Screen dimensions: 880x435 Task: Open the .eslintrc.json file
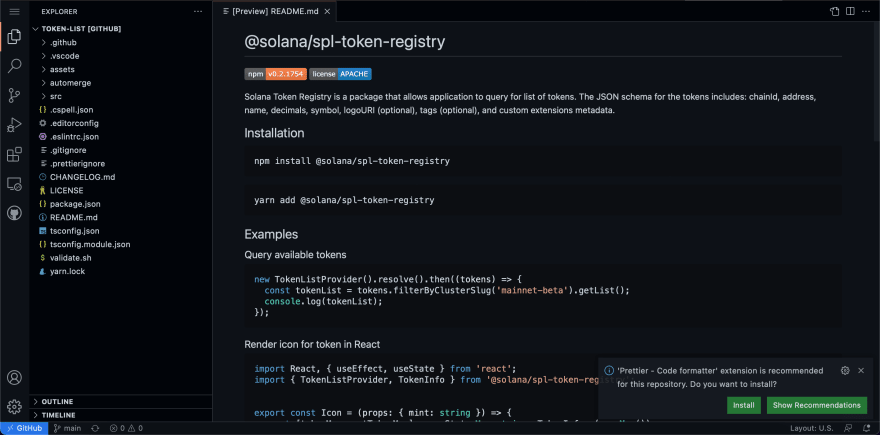(121, 137)
